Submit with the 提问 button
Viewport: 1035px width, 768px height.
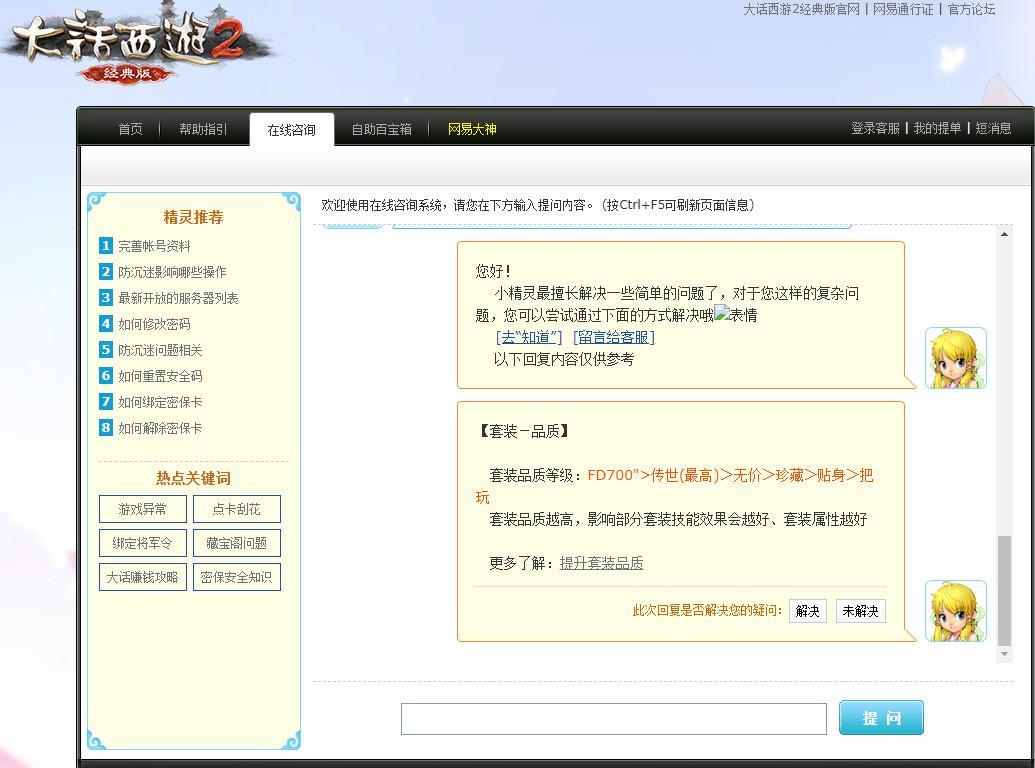(881, 718)
